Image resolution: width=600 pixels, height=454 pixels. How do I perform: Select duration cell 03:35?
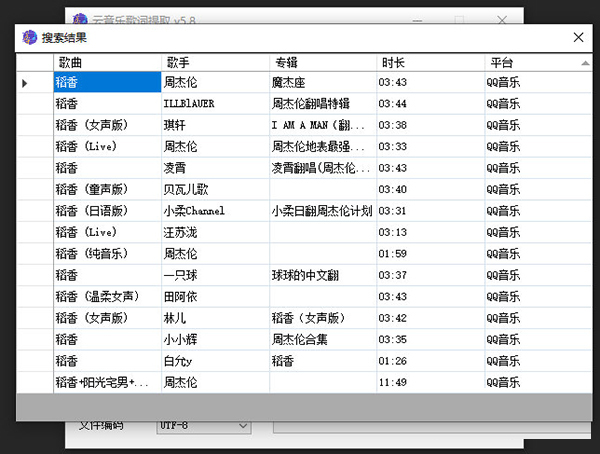coord(430,339)
